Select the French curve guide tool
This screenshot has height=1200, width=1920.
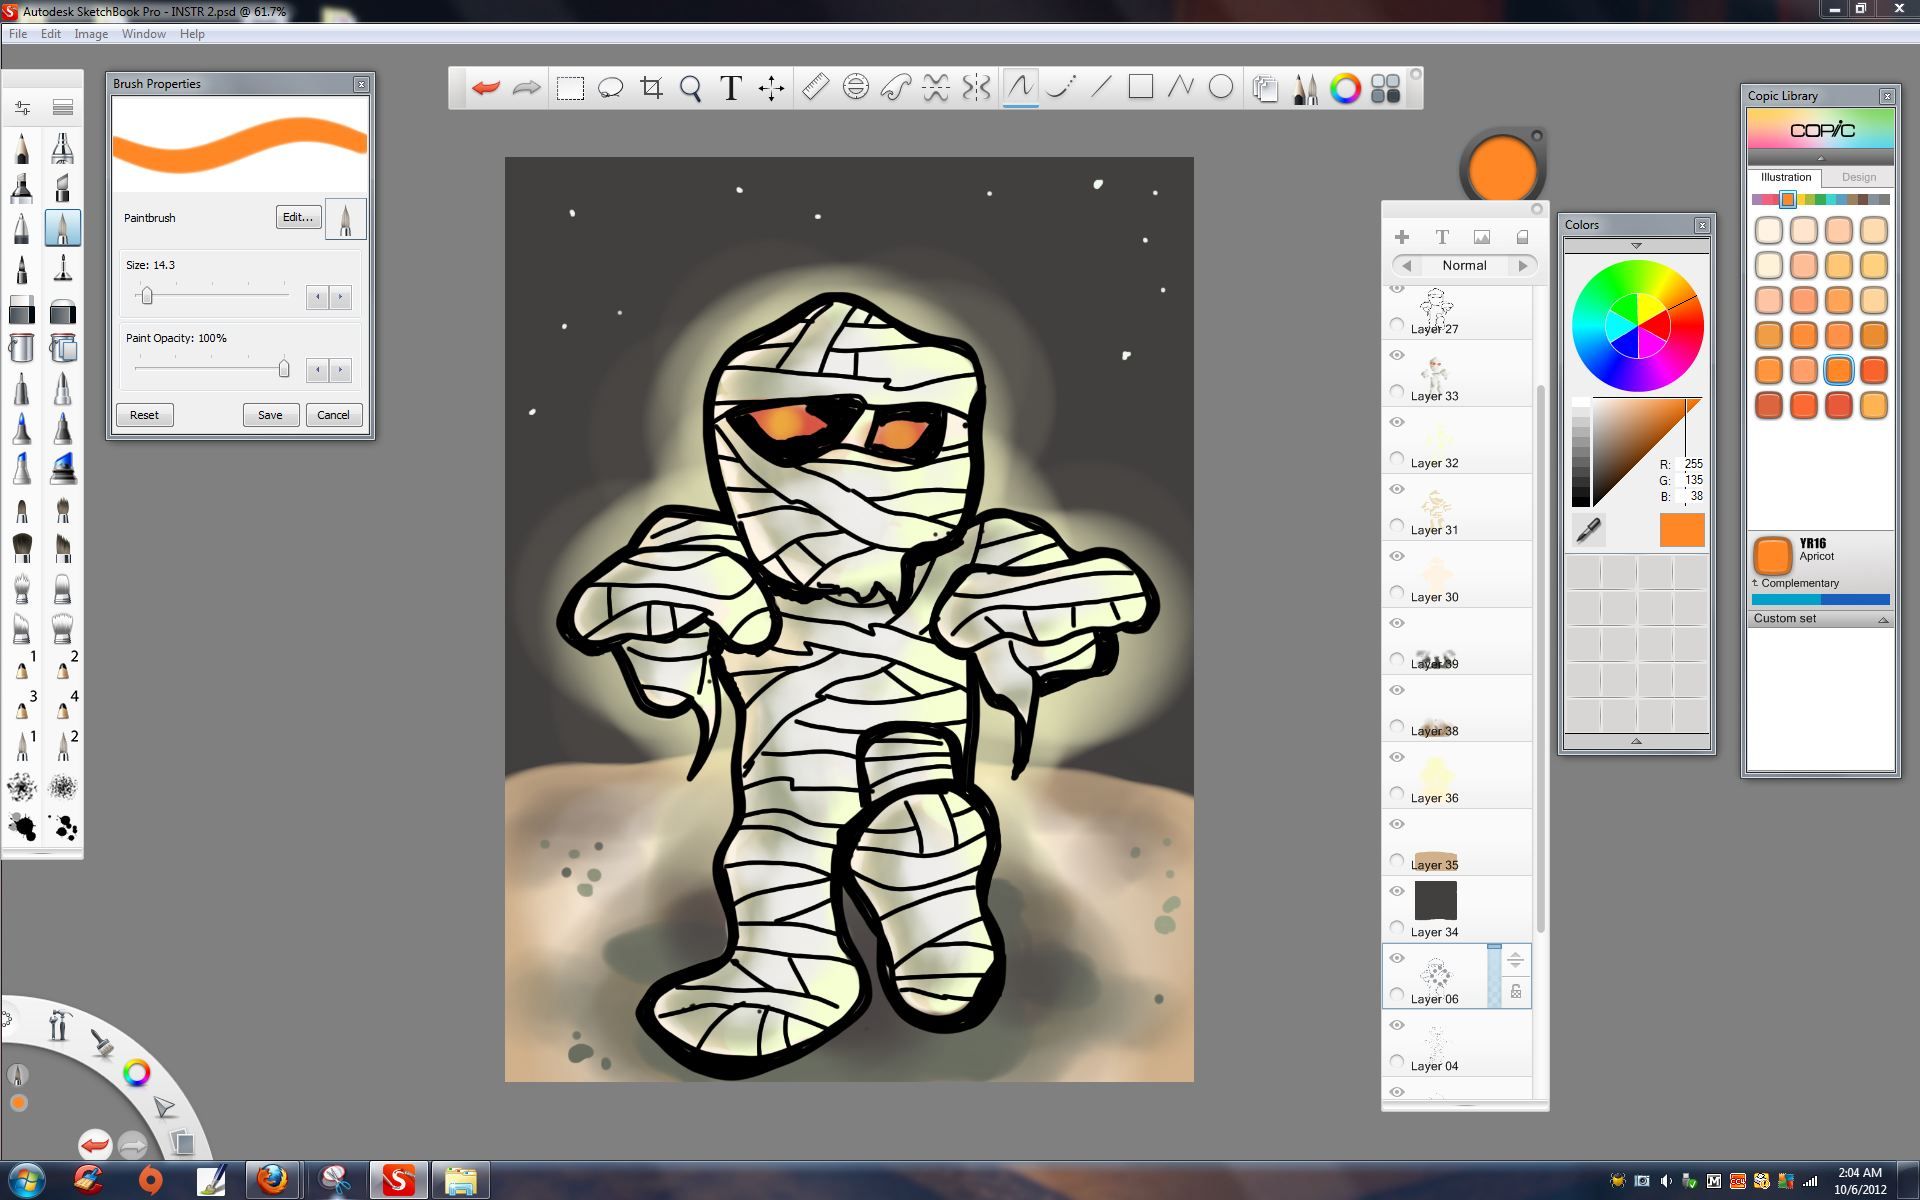tap(896, 88)
